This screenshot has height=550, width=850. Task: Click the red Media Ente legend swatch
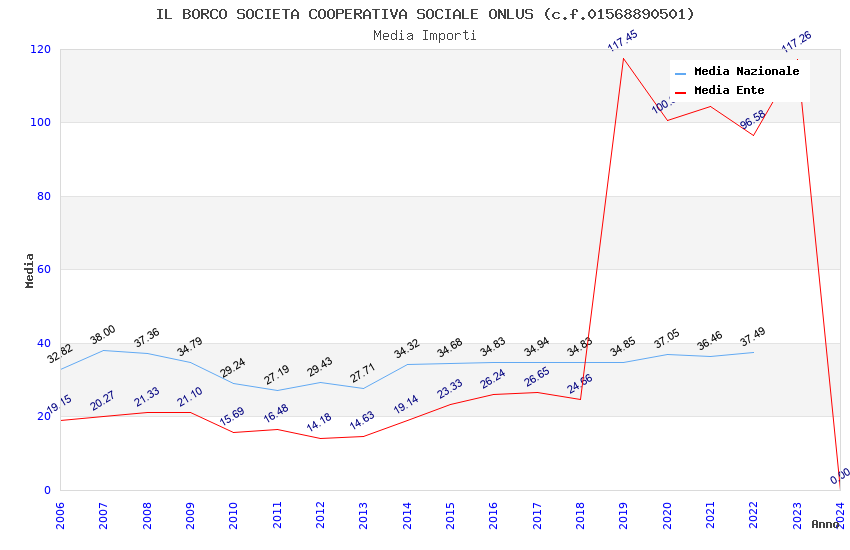pos(680,92)
